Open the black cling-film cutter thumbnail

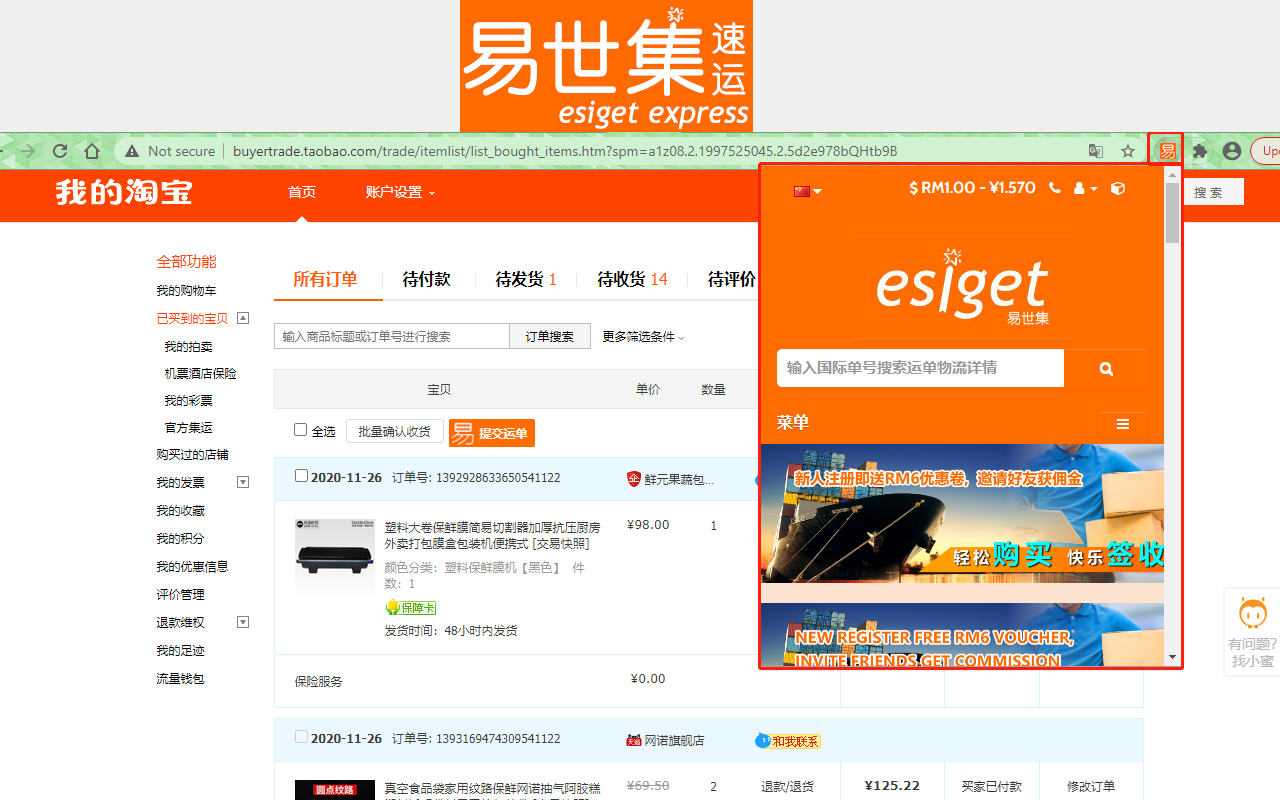tap(335, 557)
